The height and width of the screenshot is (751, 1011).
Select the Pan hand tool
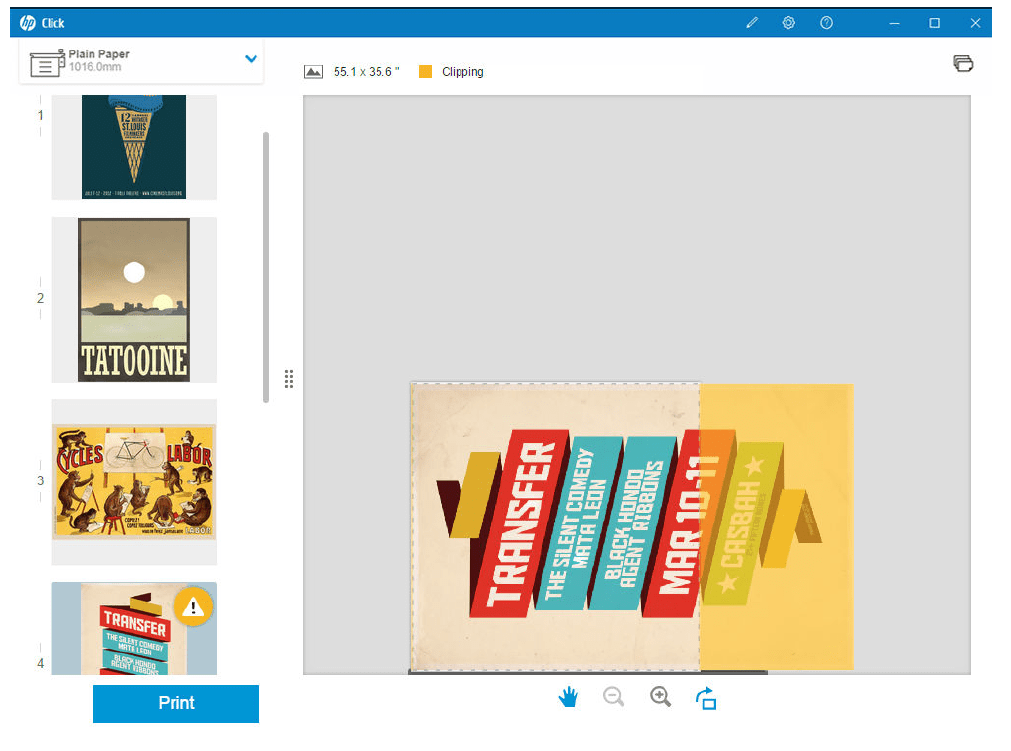(x=567, y=697)
